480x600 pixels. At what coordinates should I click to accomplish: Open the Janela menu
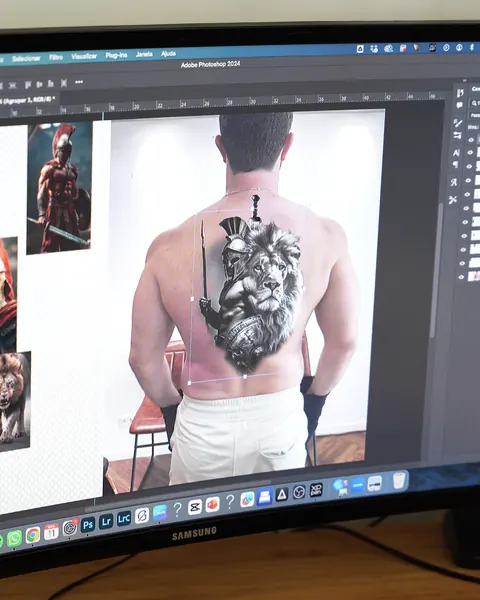click(x=144, y=54)
